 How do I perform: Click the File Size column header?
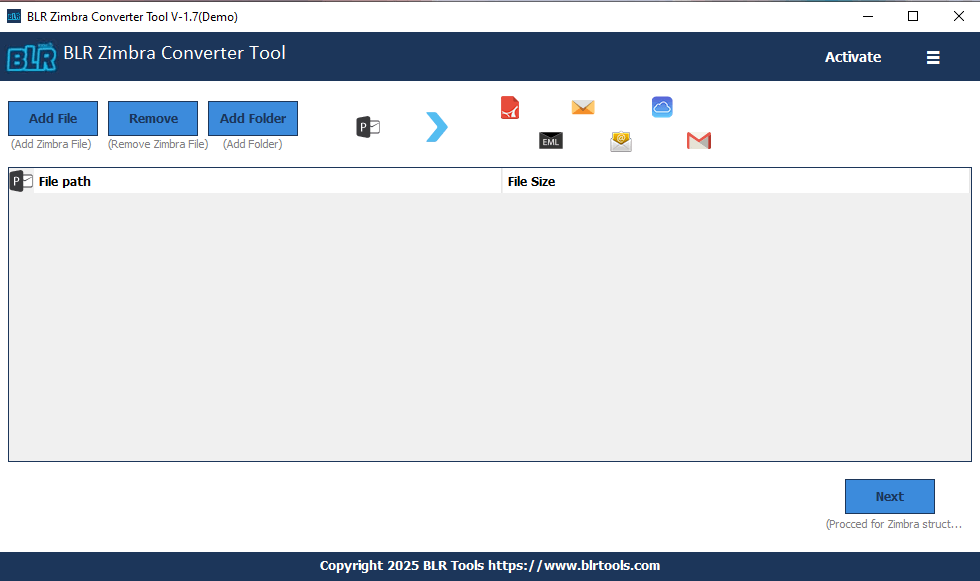[x=530, y=181]
